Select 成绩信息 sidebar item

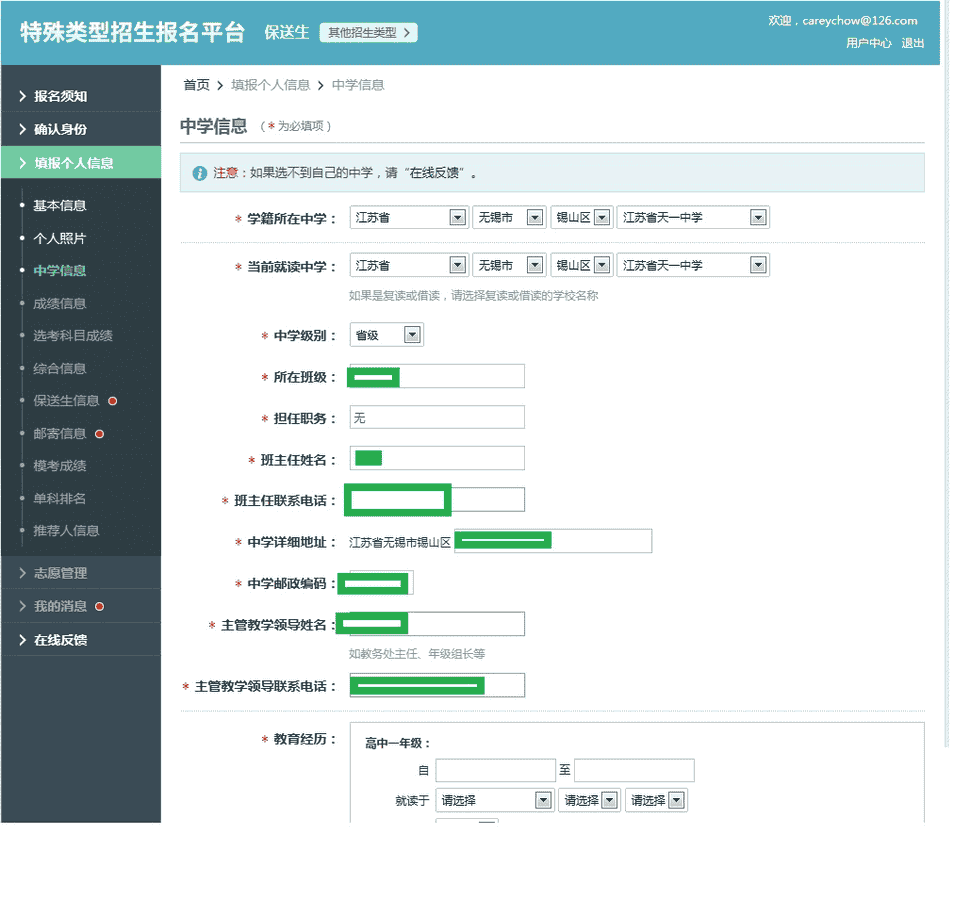pyautogui.click(x=60, y=303)
